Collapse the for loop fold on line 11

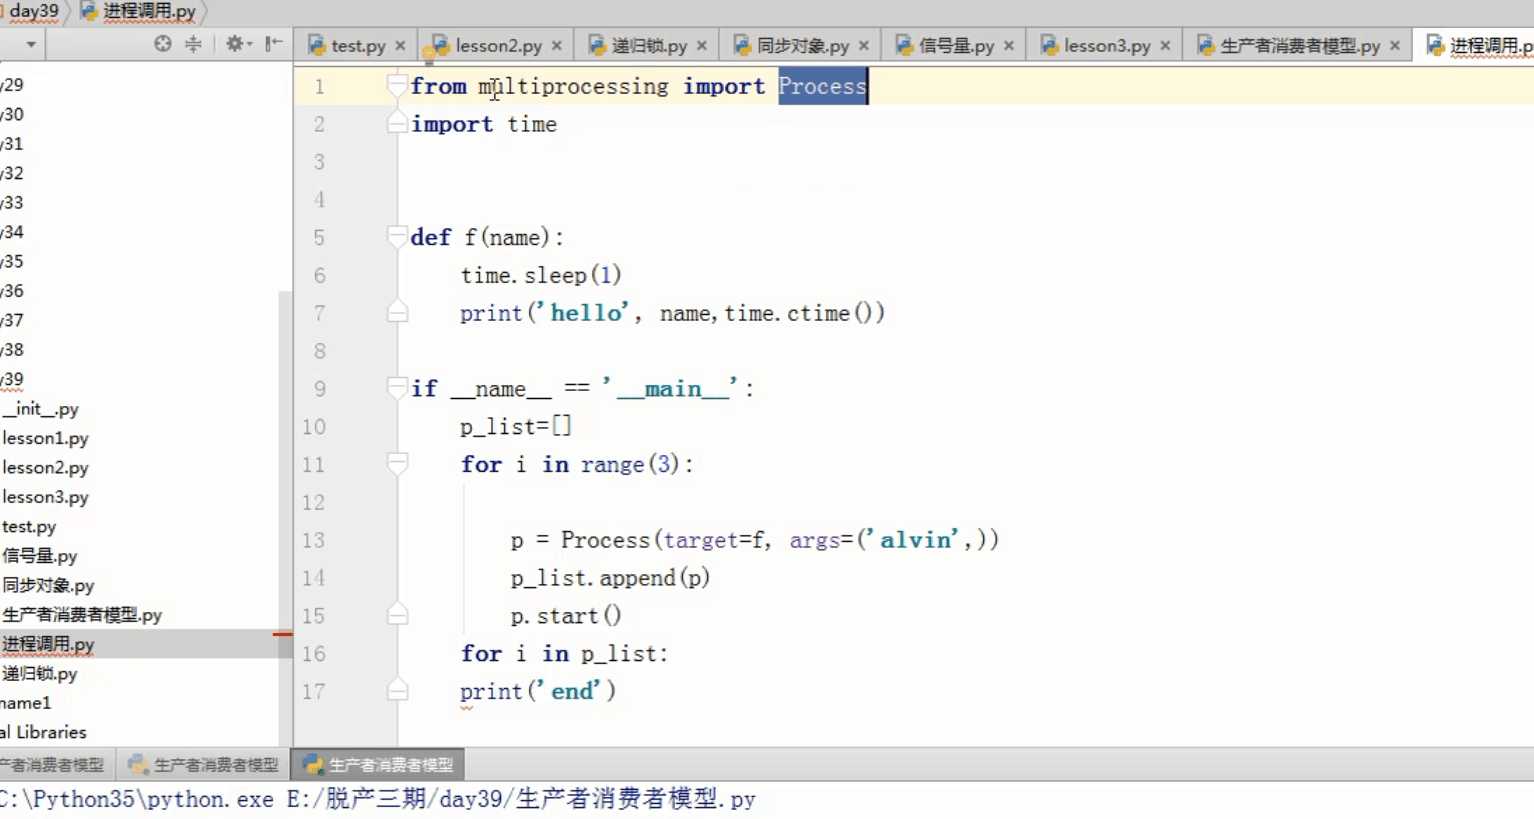[397, 463]
